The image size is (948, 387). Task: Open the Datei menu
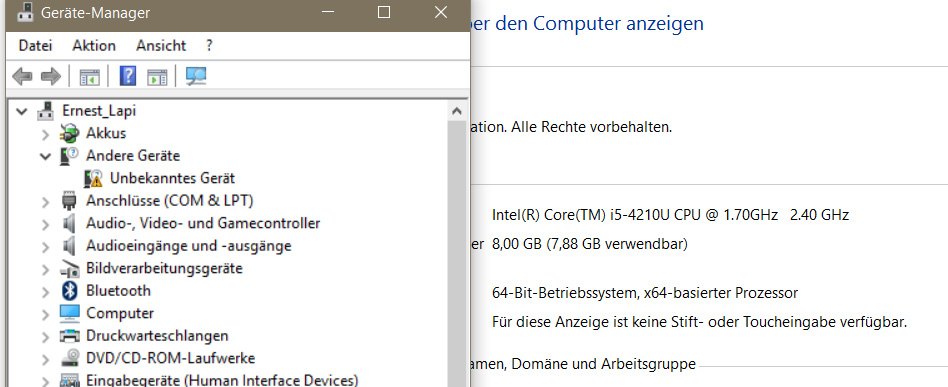click(36, 45)
